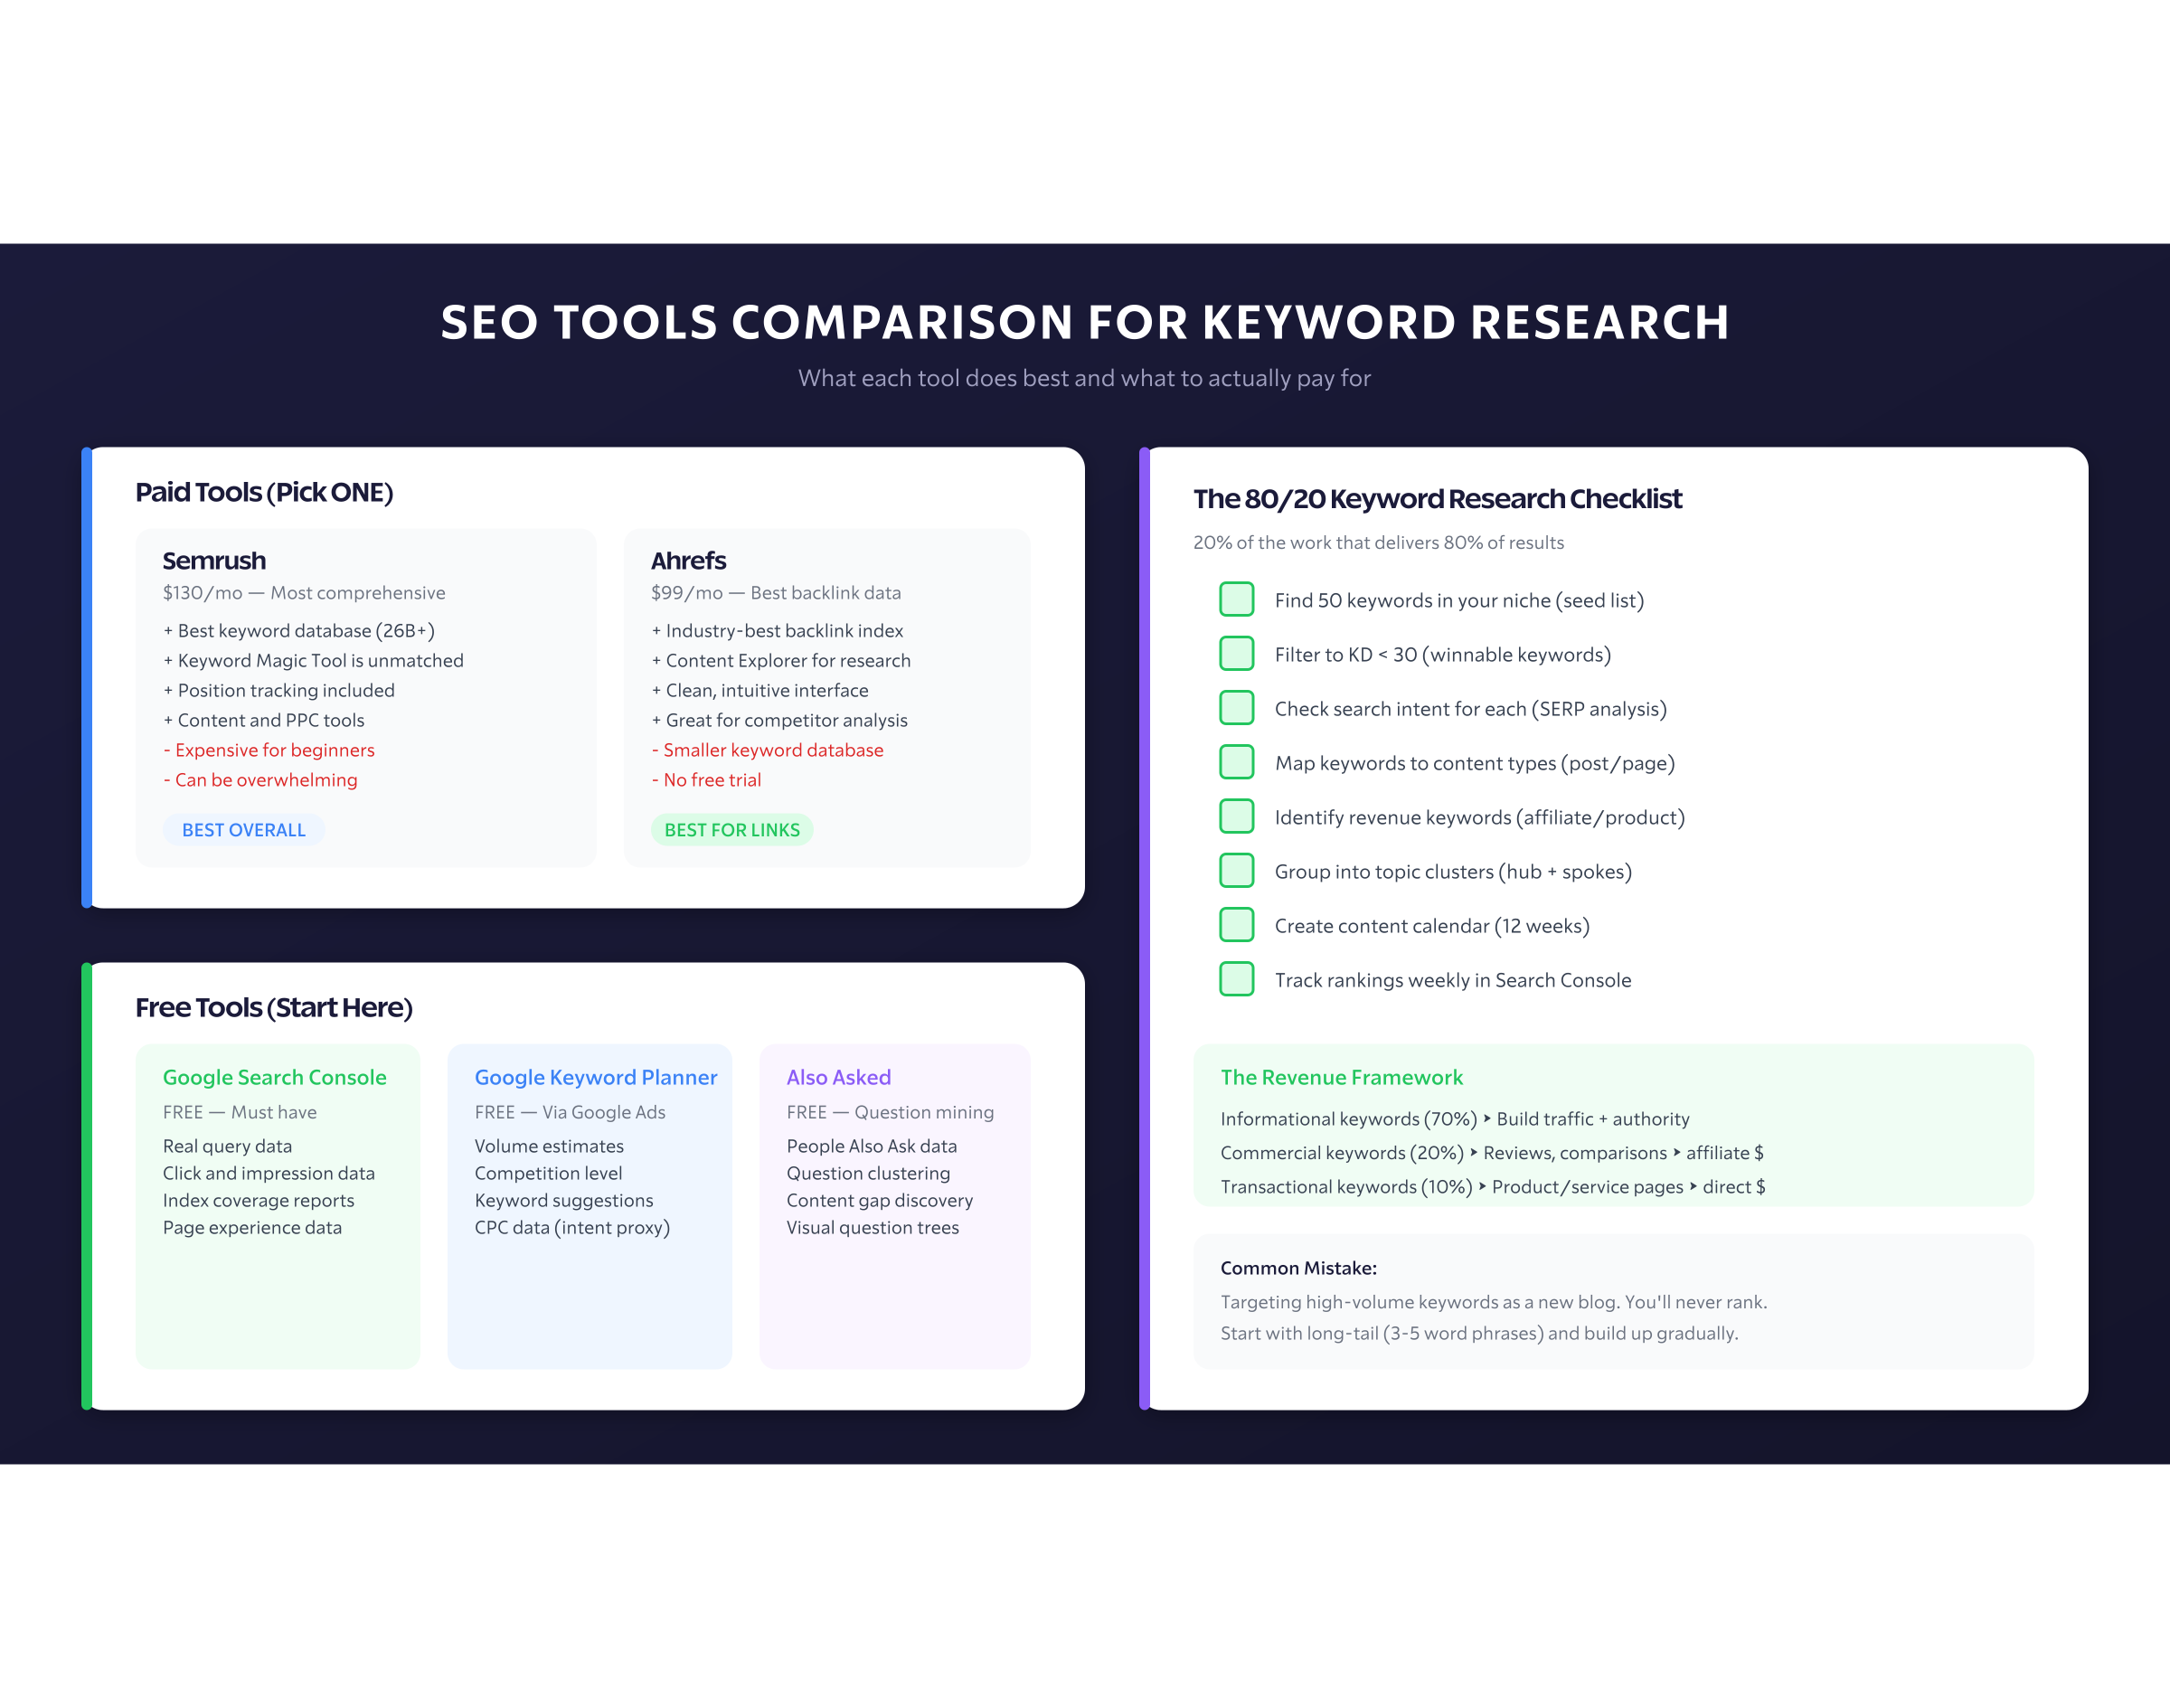Screen dimensions: 2170x1708
Task: Click the BEST OVERALL badge under Semrush
Action: pos(243,829)
